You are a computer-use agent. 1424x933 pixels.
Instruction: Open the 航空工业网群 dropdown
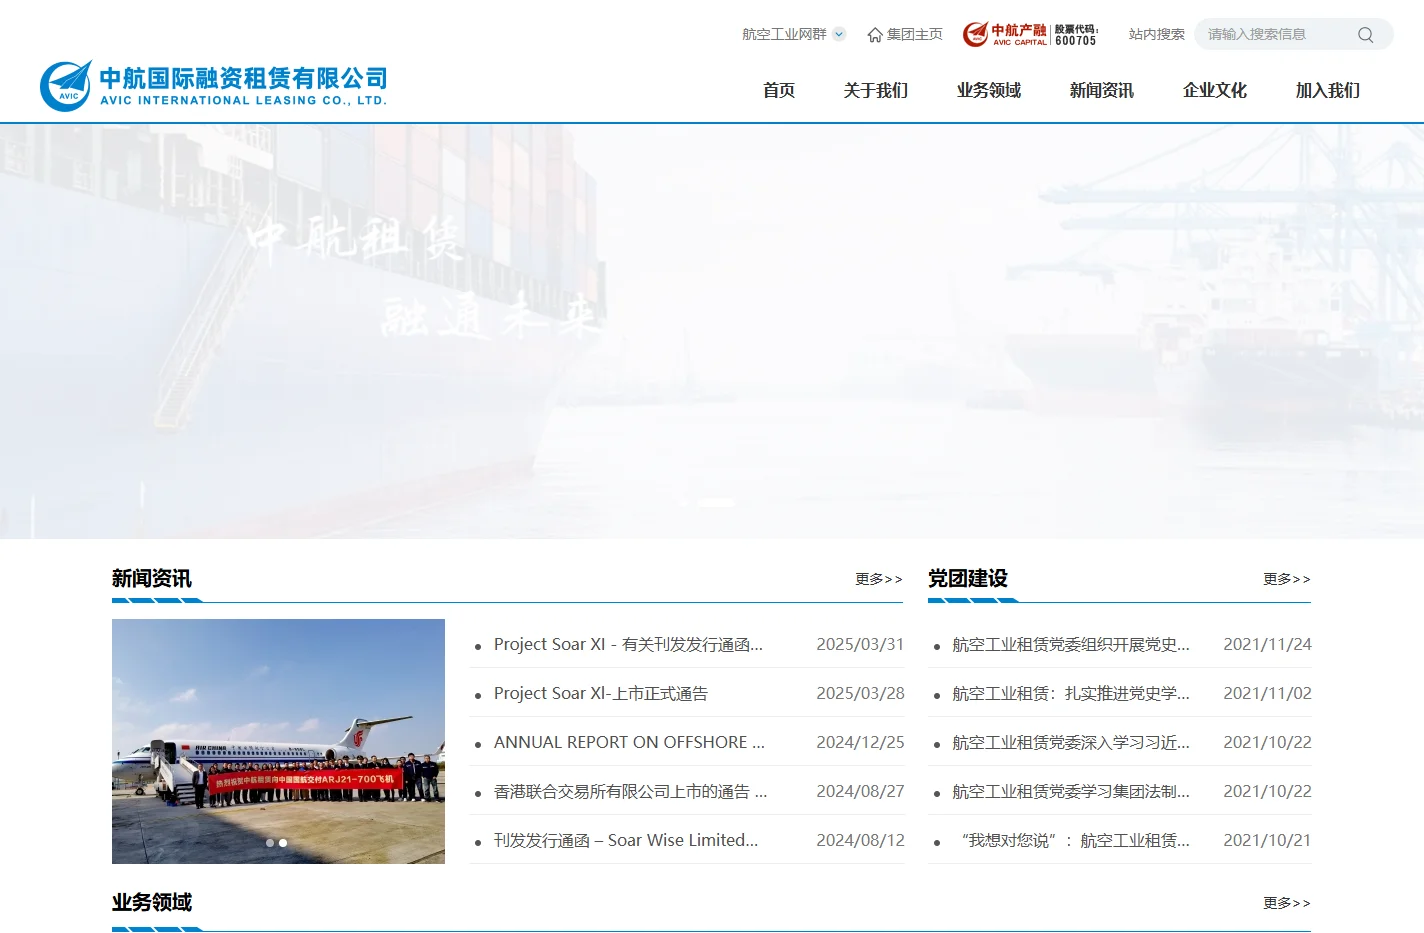point(794,34)
